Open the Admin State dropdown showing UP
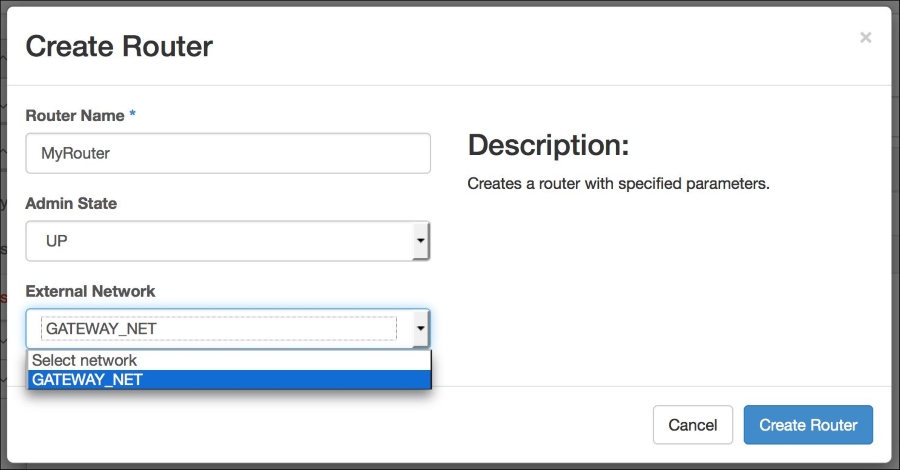Viewport: 900px width, 470px height. pos(228,241)
